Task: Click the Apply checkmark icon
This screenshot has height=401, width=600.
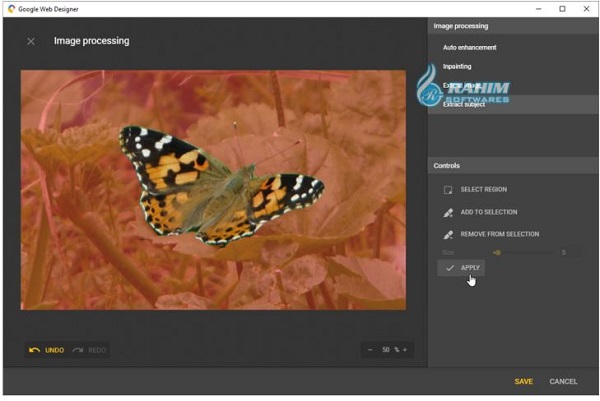Action: (450, 268)
